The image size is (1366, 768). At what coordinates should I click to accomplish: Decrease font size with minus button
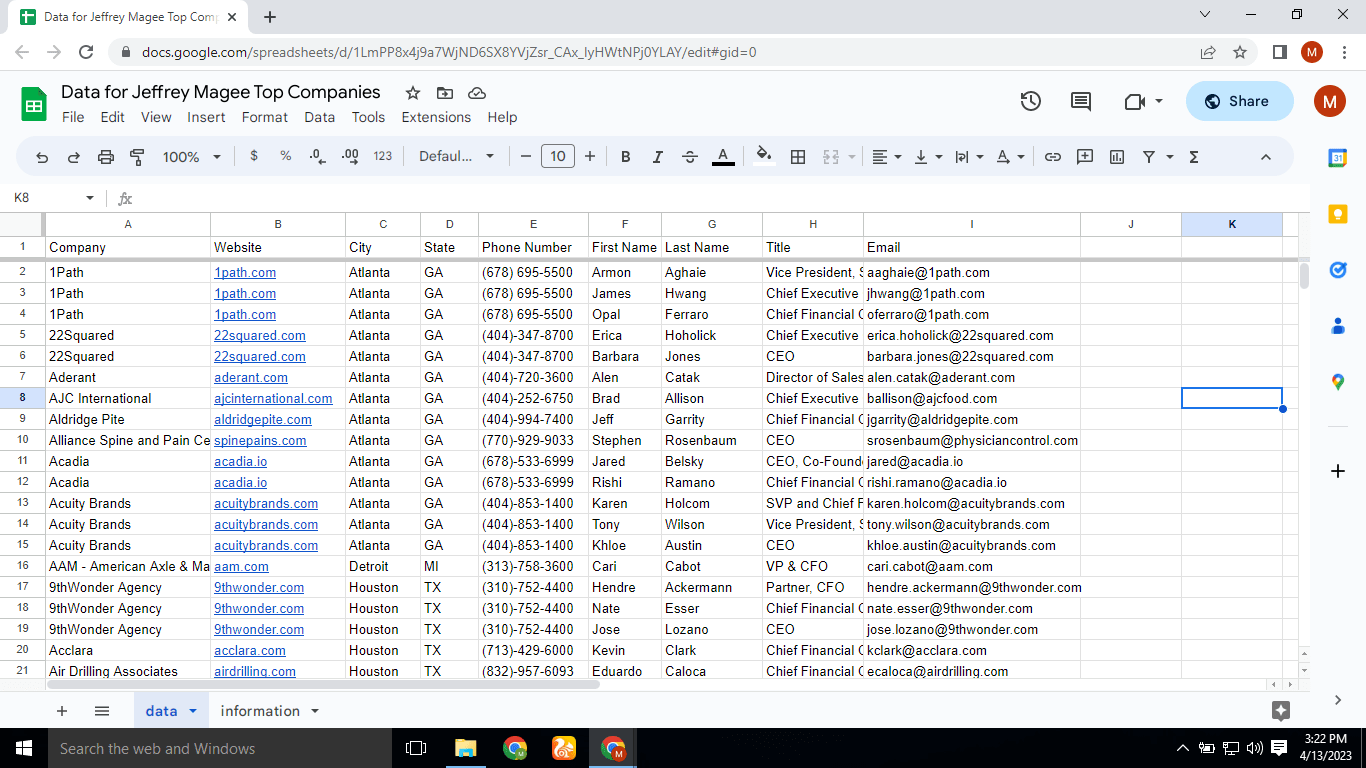(526, 156)
